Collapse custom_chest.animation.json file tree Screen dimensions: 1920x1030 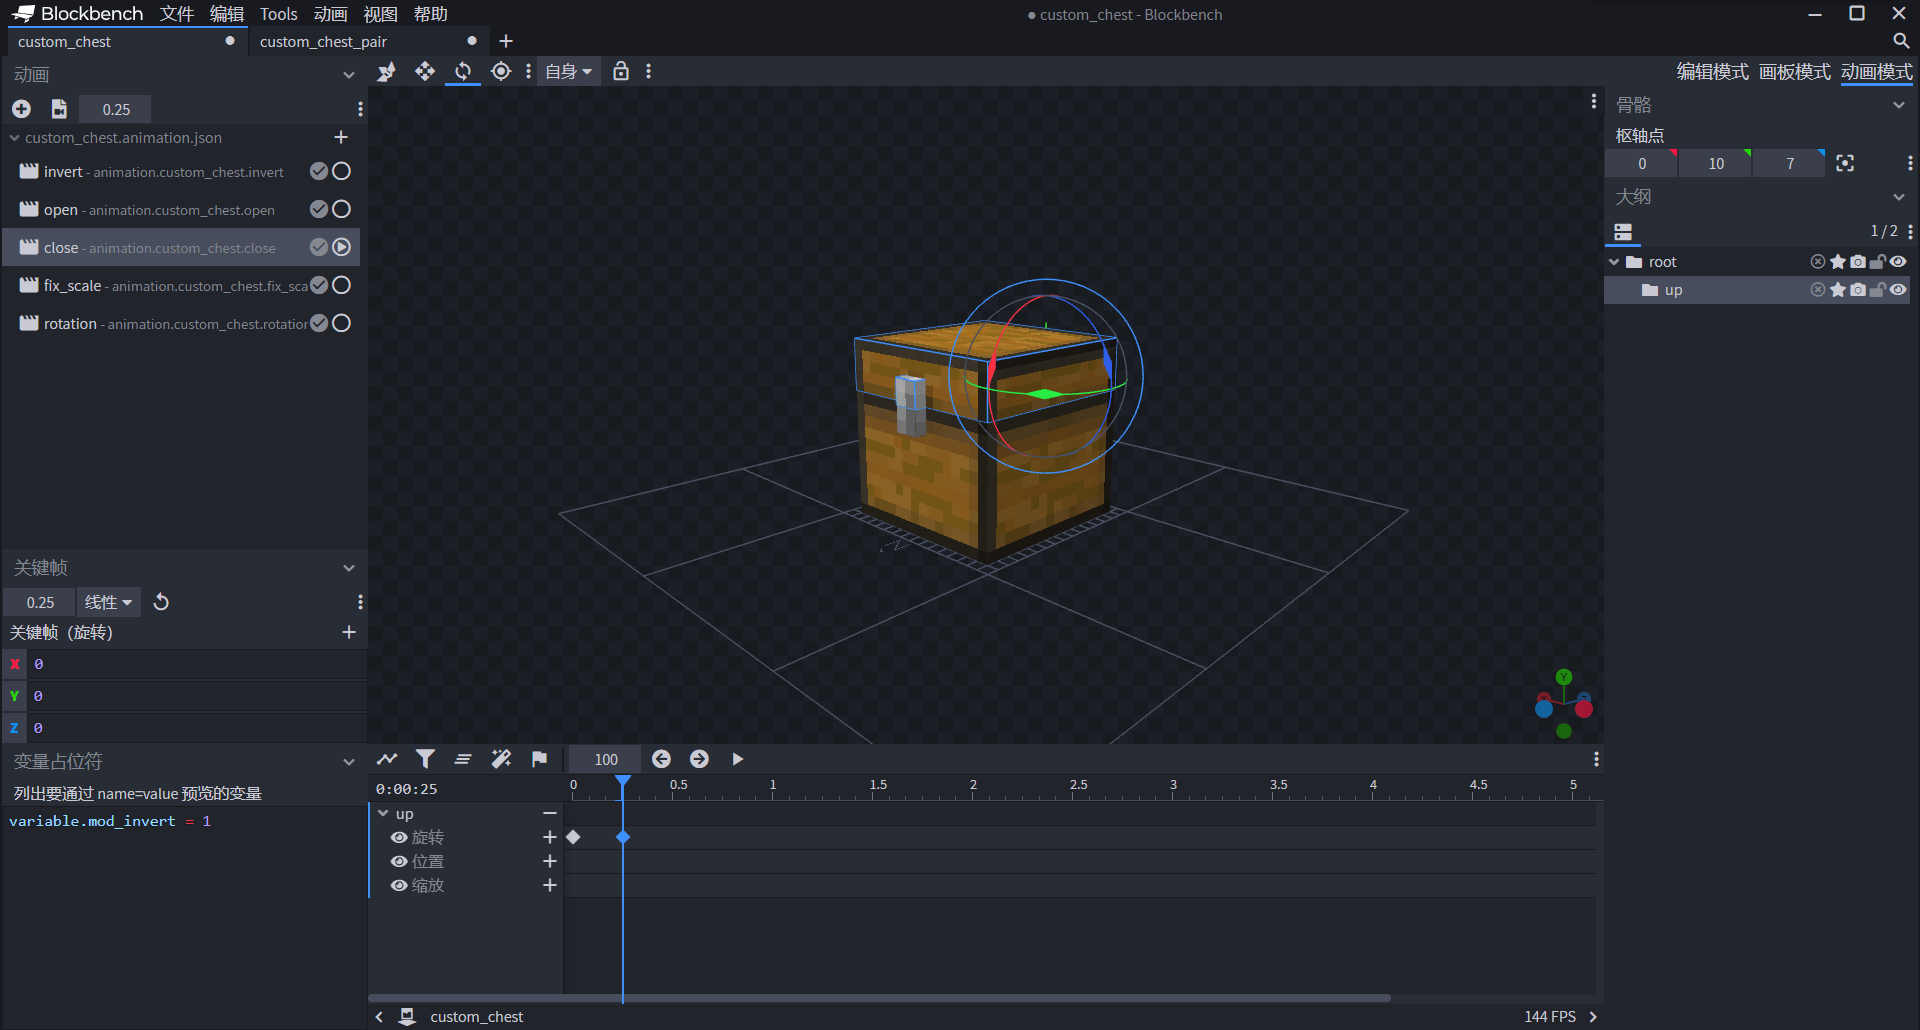[14, 137]
